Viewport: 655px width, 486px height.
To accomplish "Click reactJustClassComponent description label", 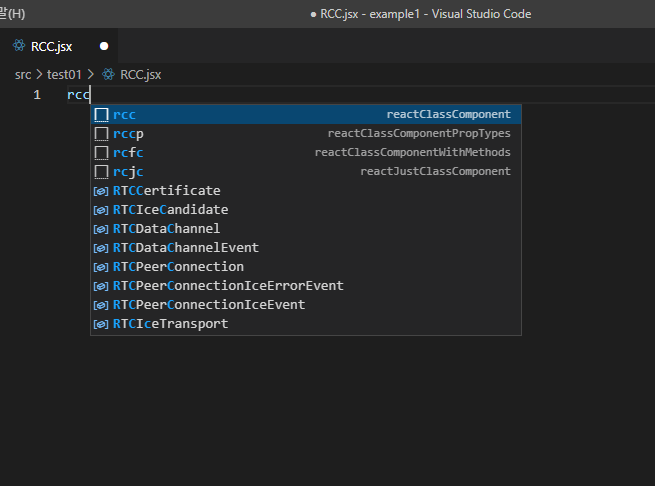I will (x=435, y=172).
